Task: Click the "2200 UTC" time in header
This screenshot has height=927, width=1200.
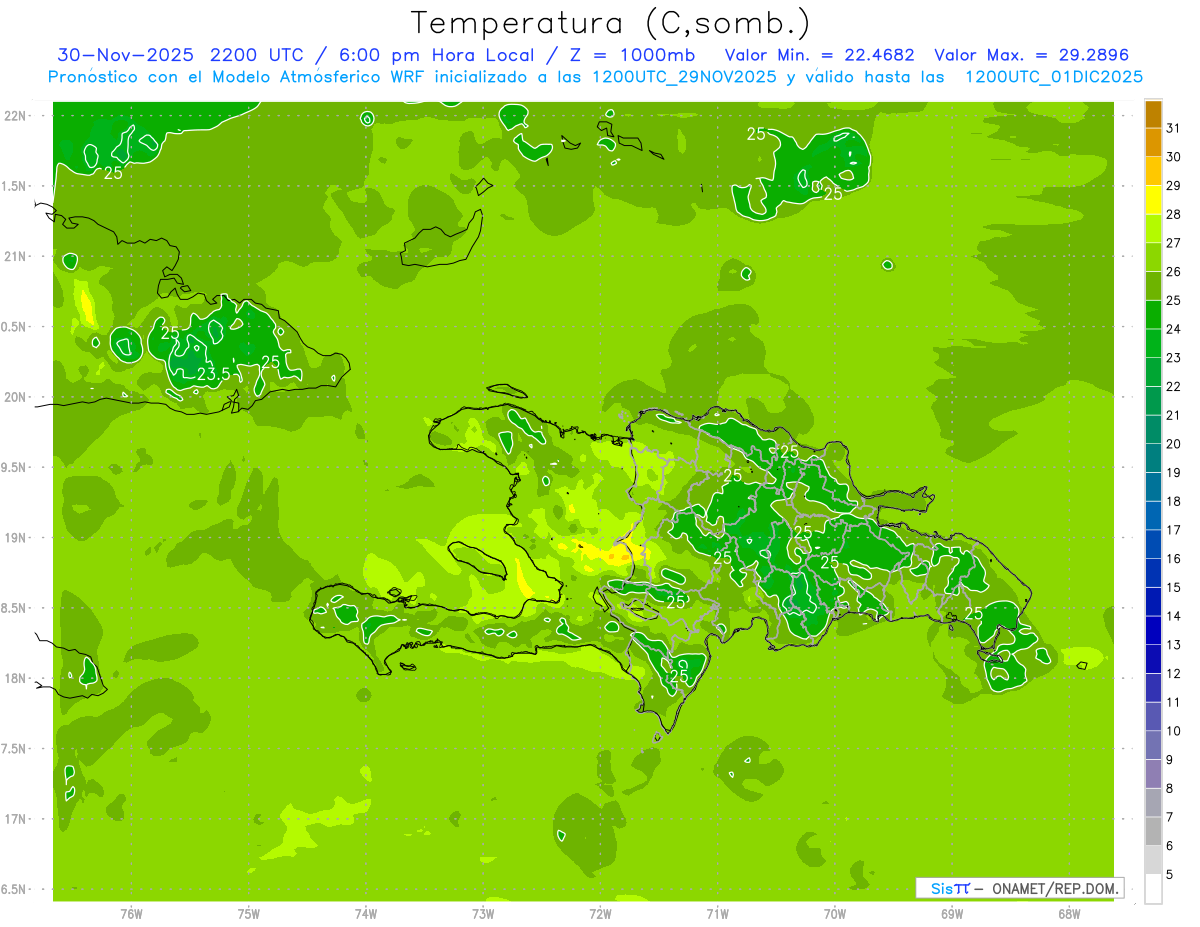Action: click(259, 55)
